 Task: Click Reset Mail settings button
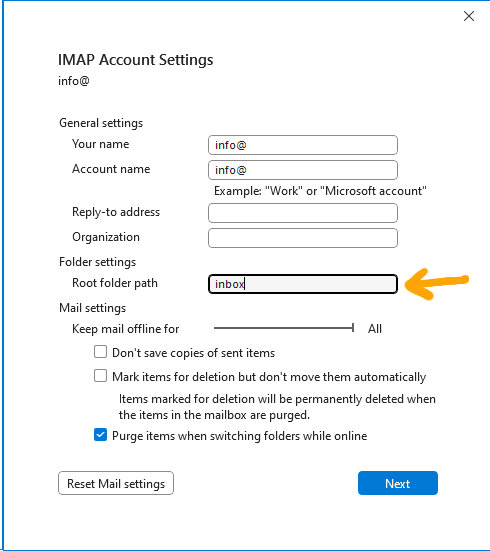tap(116, 483)
